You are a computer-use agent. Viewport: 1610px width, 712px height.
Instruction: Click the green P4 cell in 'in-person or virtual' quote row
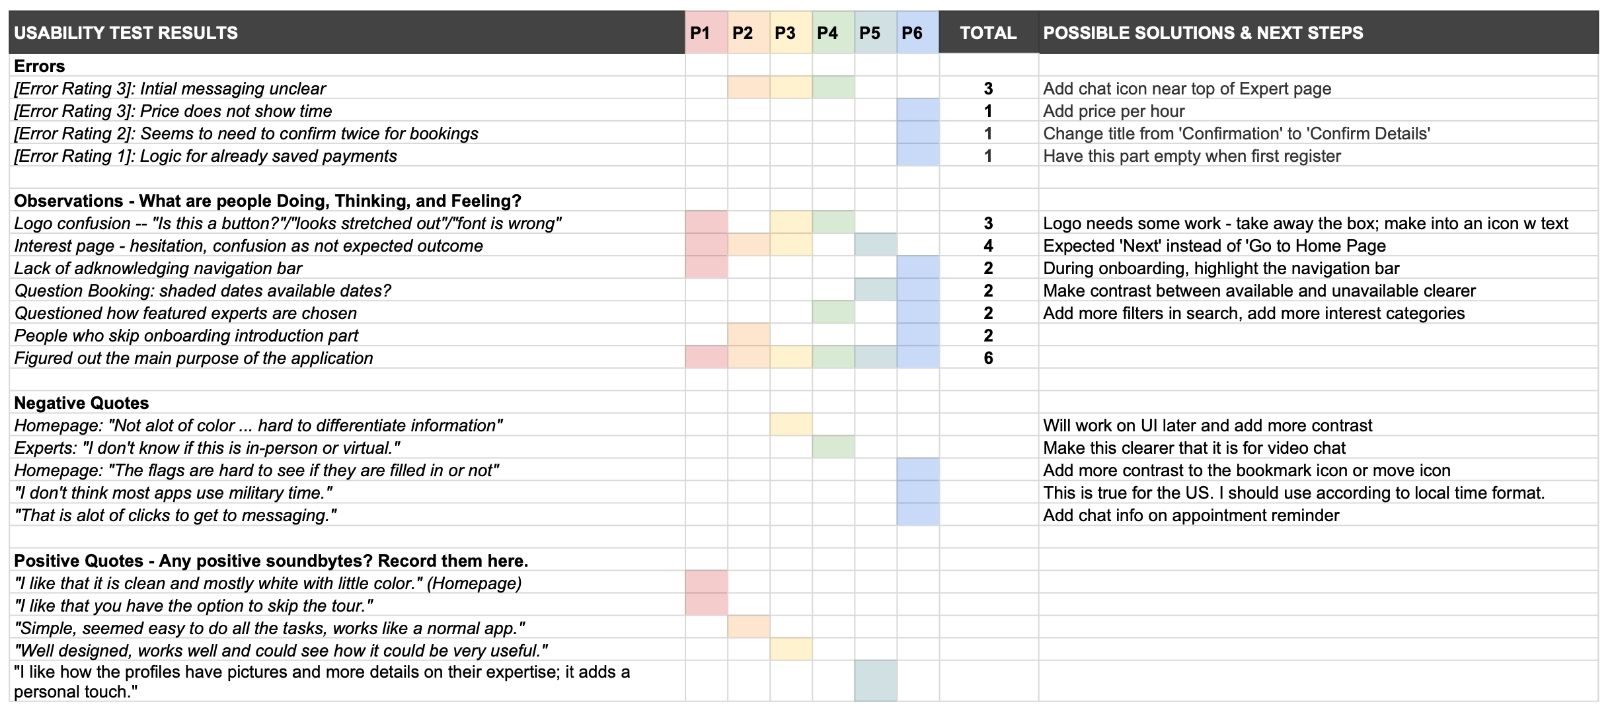click(833, 448)
